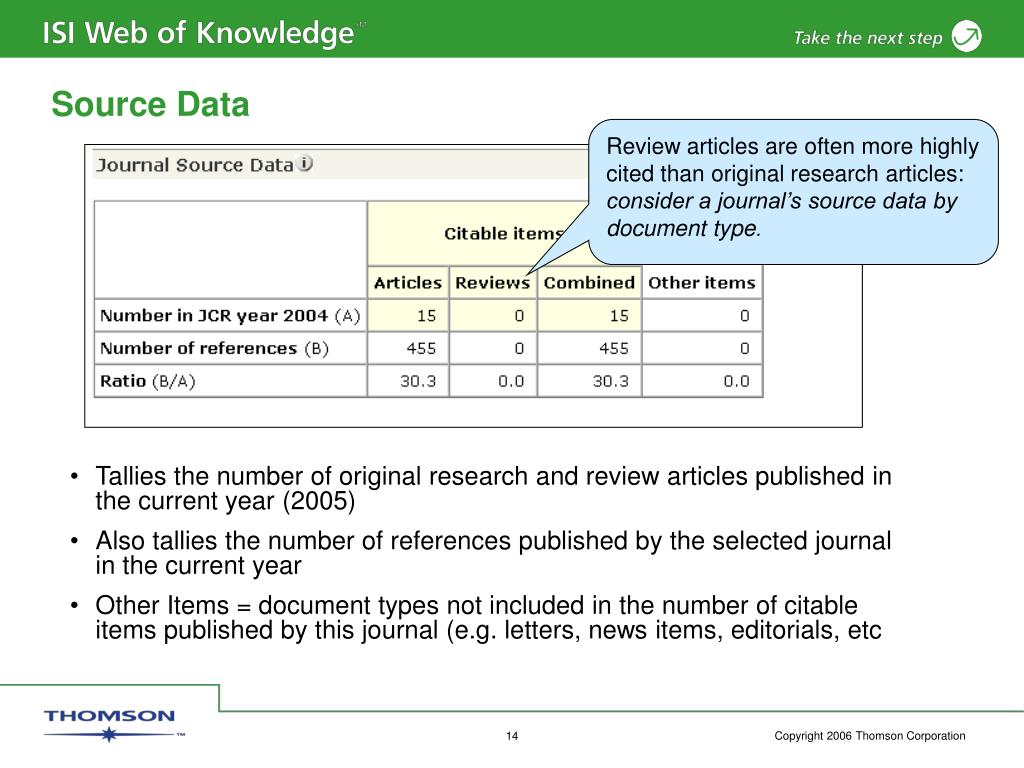Click the Articles value 455 in the references row

[421, 349]
